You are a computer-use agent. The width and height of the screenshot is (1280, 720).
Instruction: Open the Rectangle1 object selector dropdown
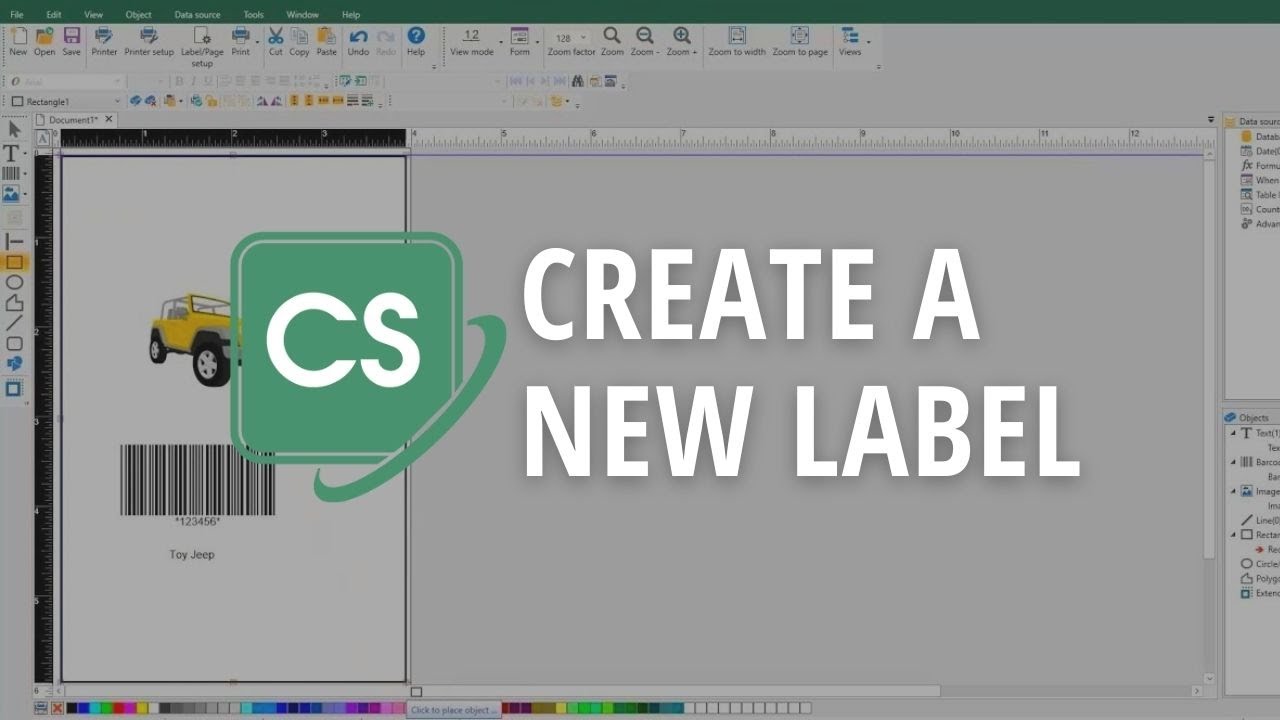117,101
